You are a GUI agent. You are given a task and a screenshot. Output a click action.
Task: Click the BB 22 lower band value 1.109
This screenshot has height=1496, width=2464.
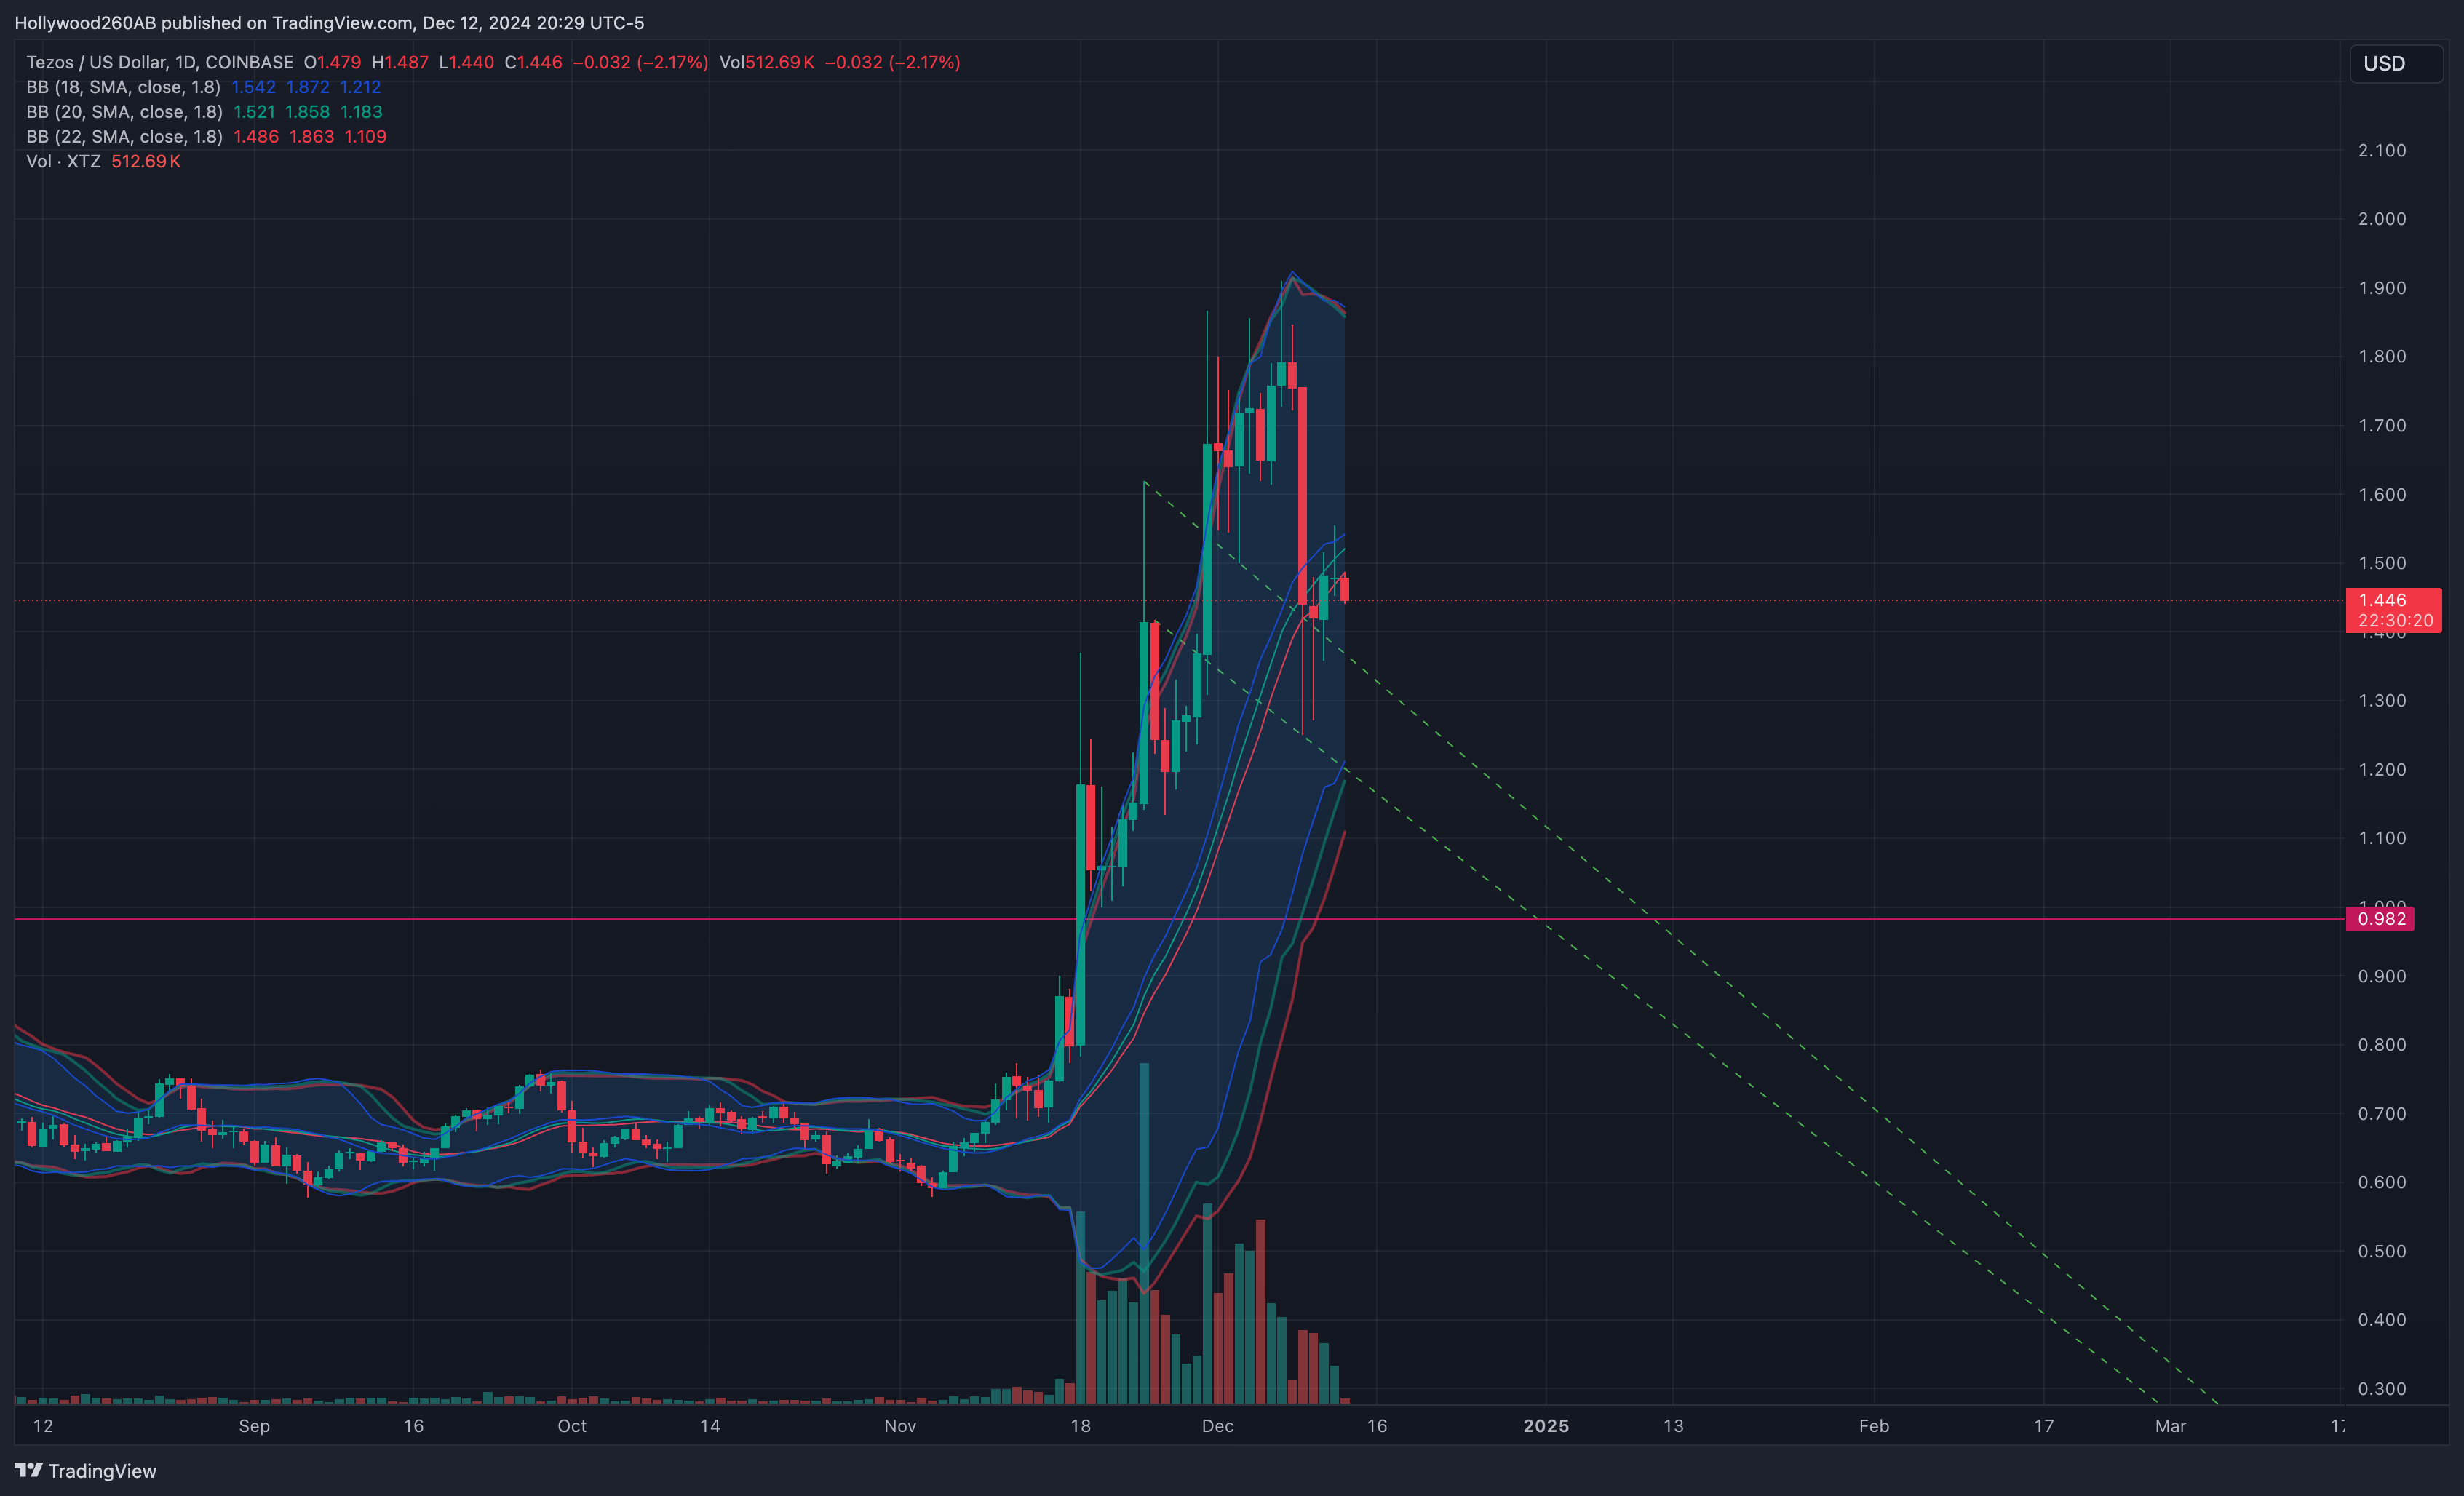pos(365,136)
